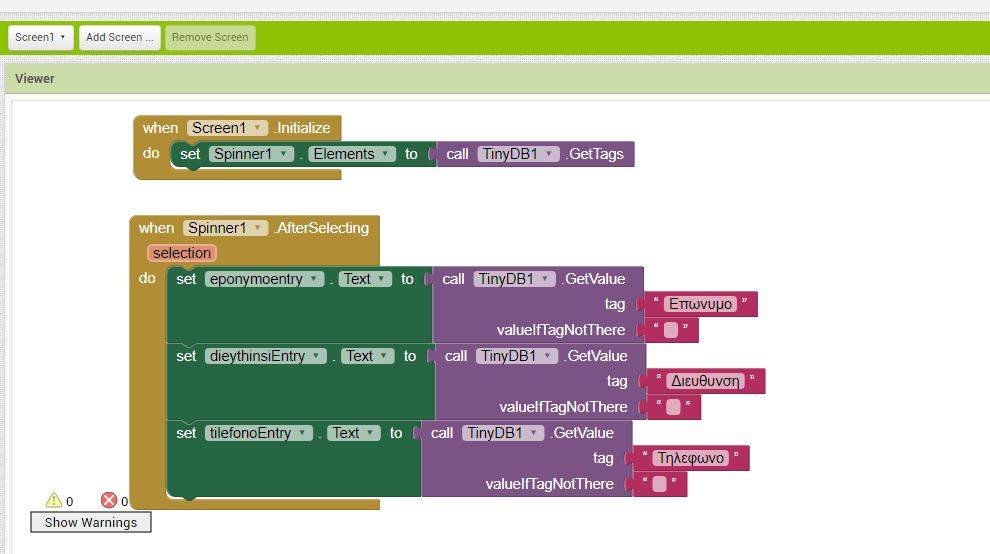Edit the Τηλεφωνο tag text field
Viewport: 990px width, 554px height.
[690, 458]
